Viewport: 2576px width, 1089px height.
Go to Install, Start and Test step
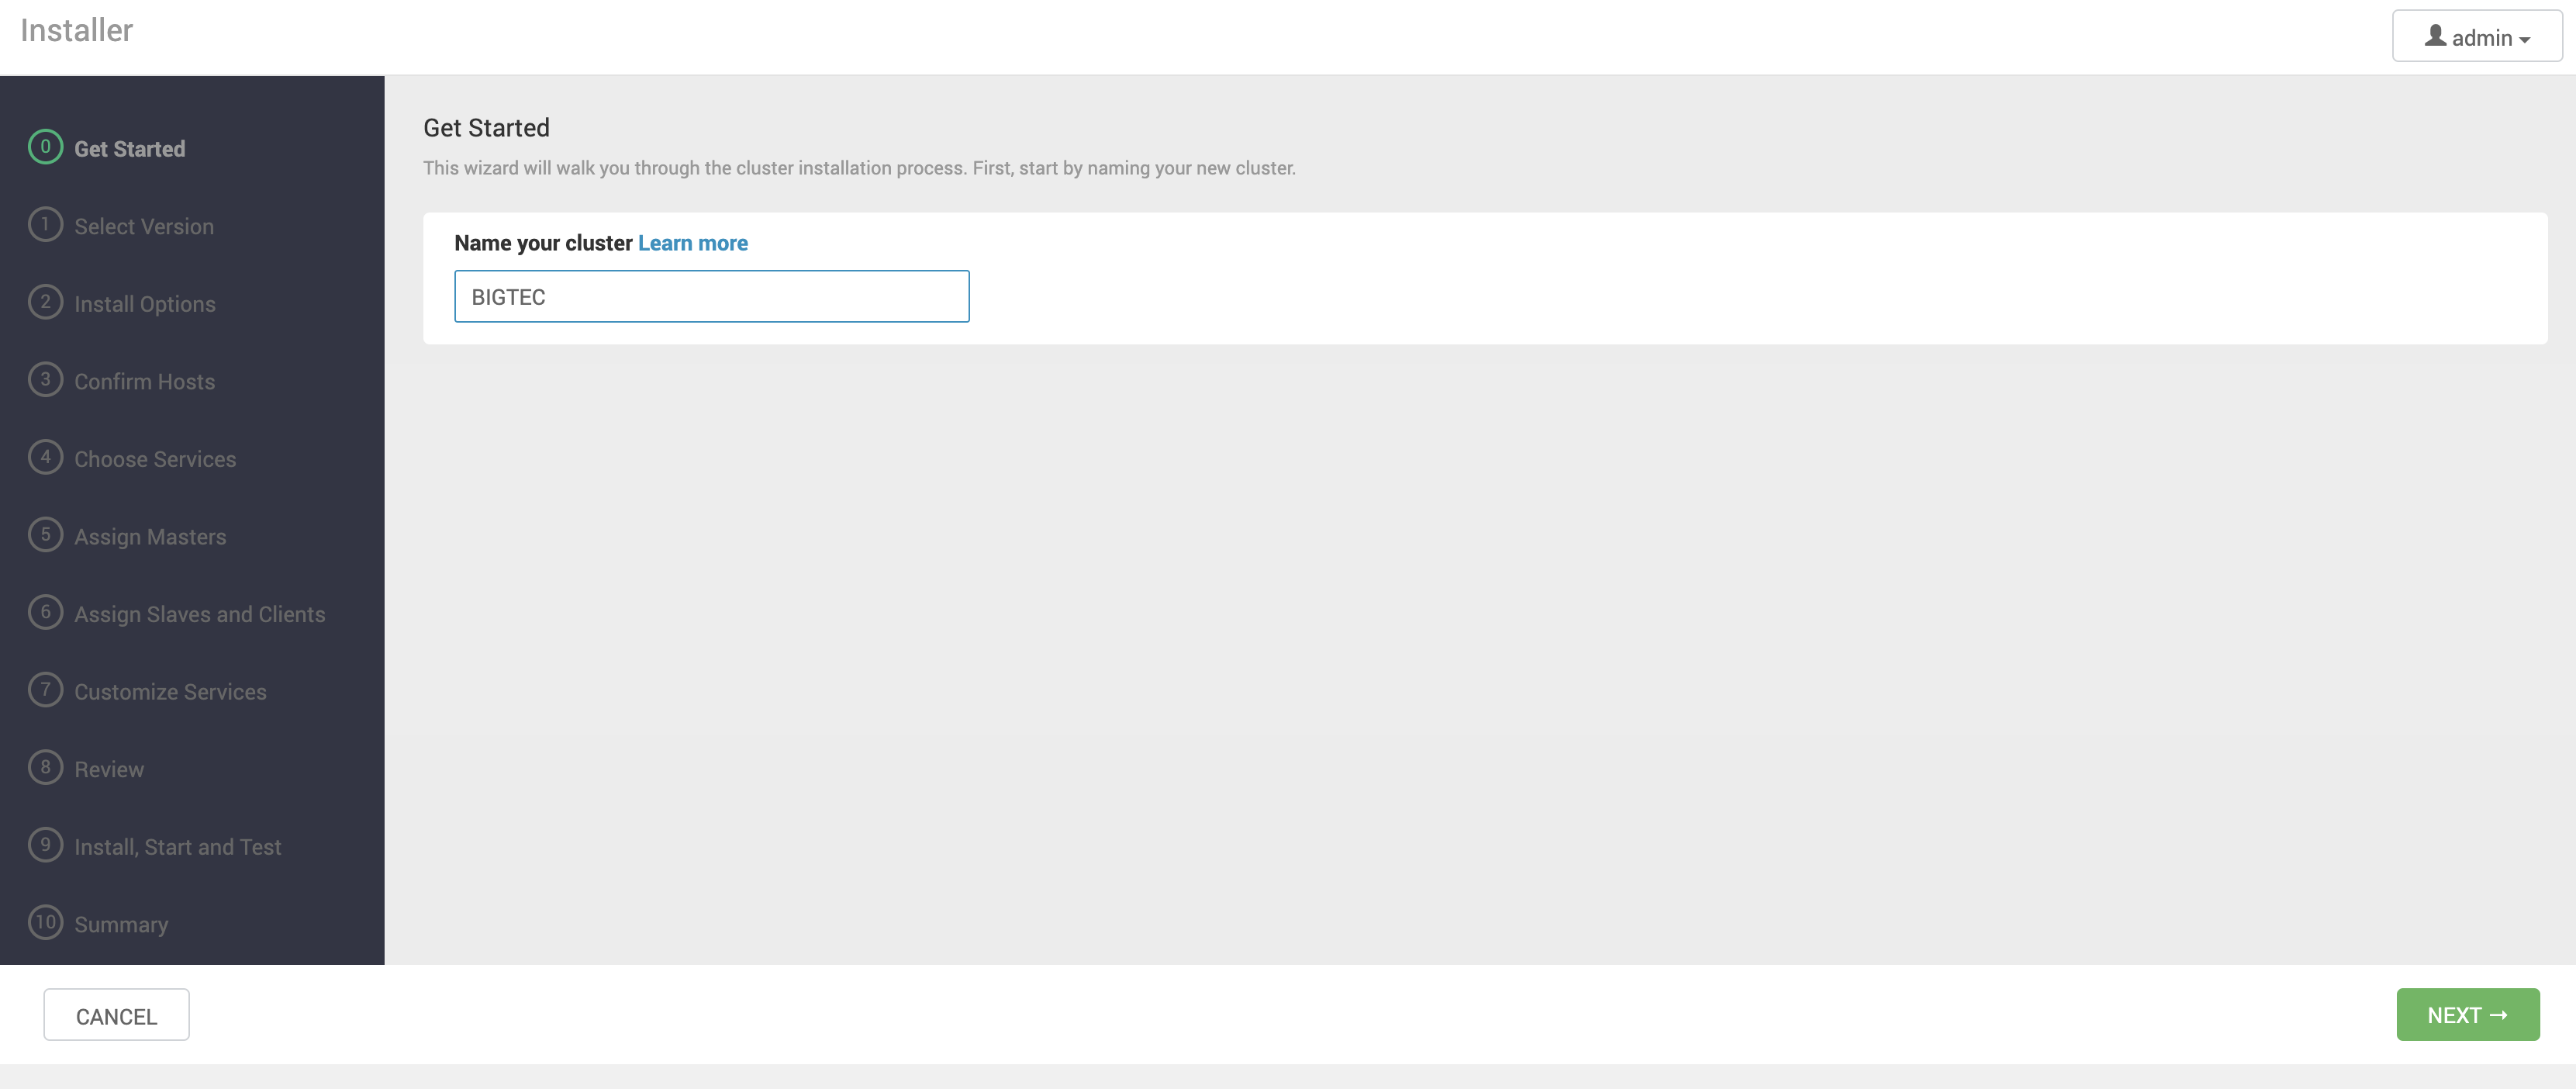point(178,847)
